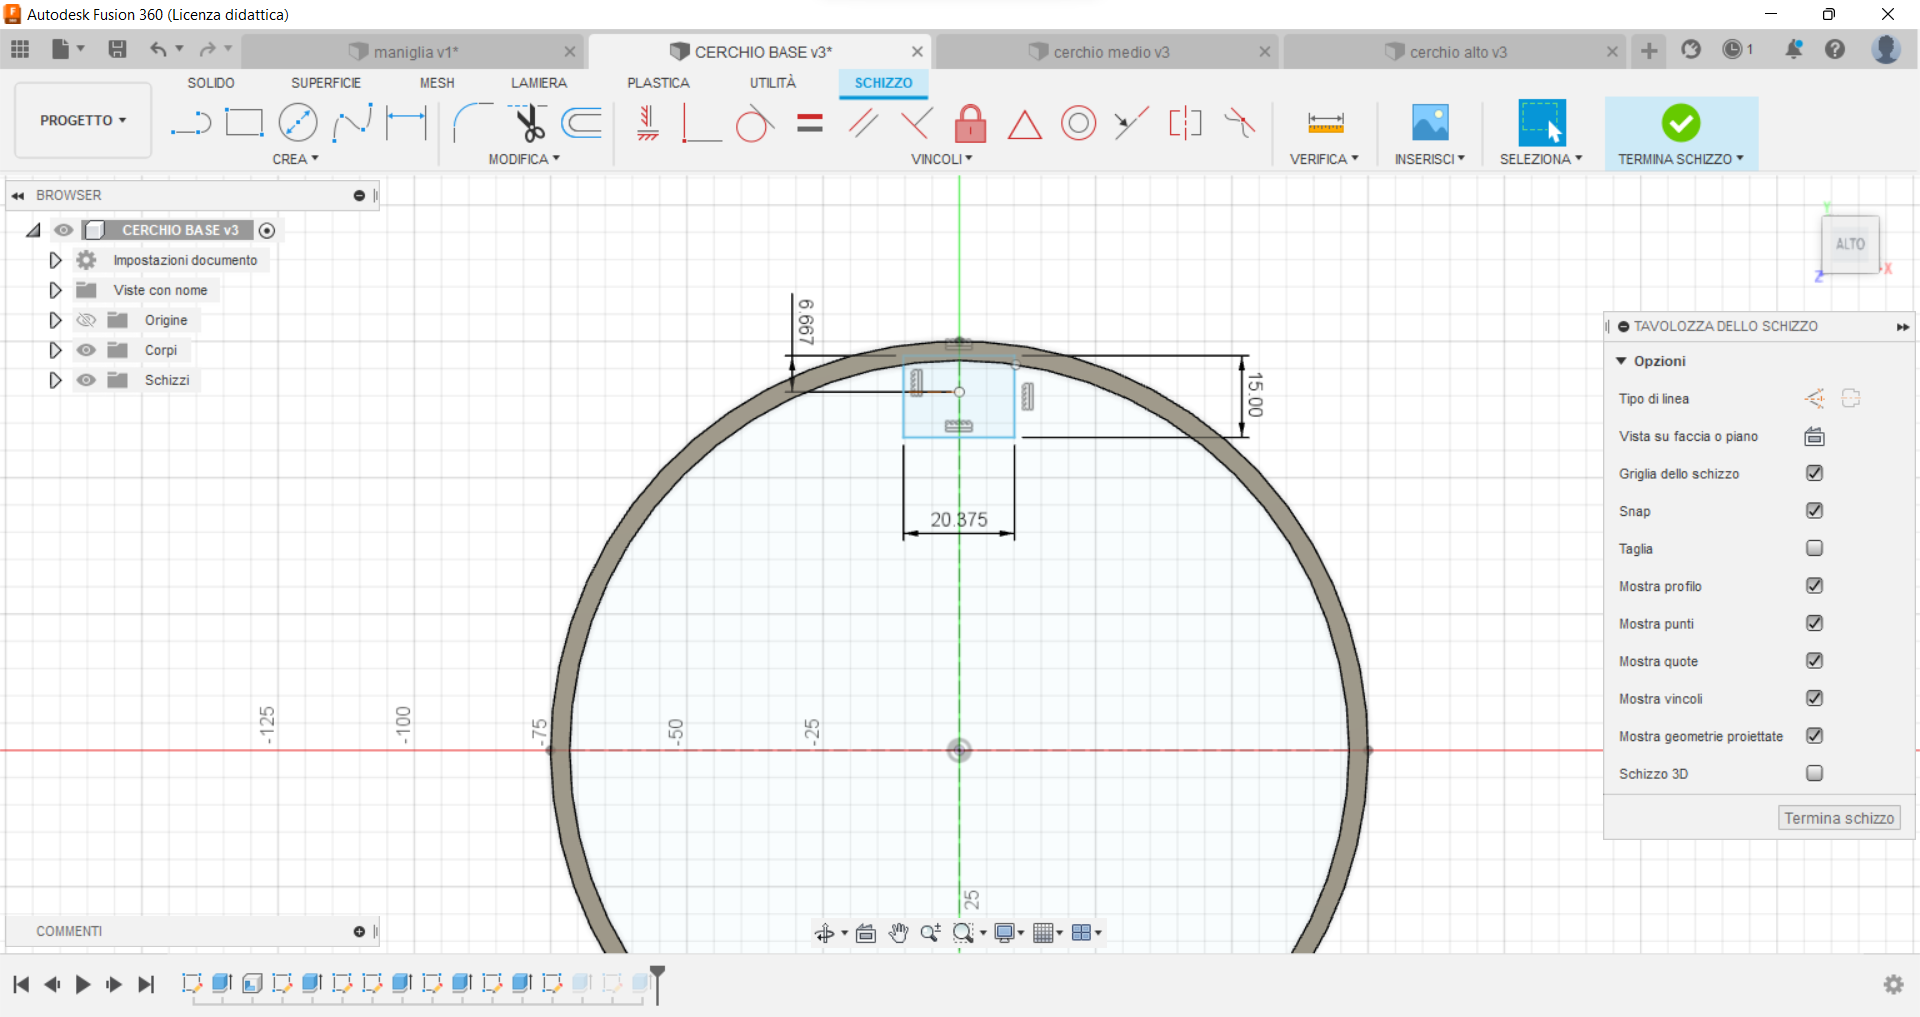
Task: Open the SELEZIONA dropdown
Action: click(x=1541, y=158)
